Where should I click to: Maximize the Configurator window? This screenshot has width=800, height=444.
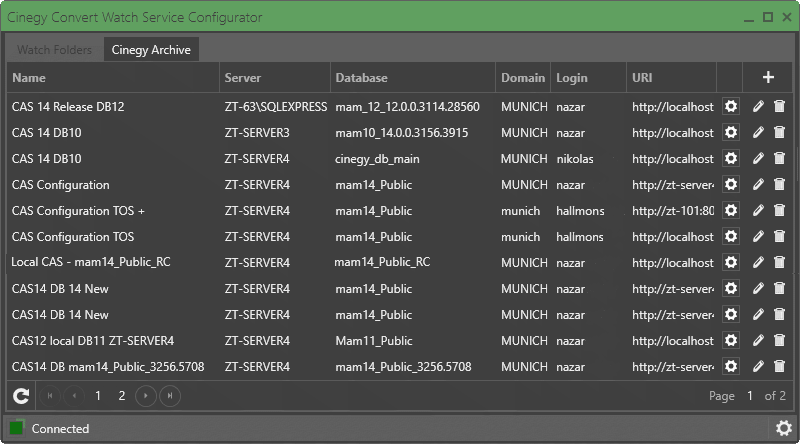768,17
